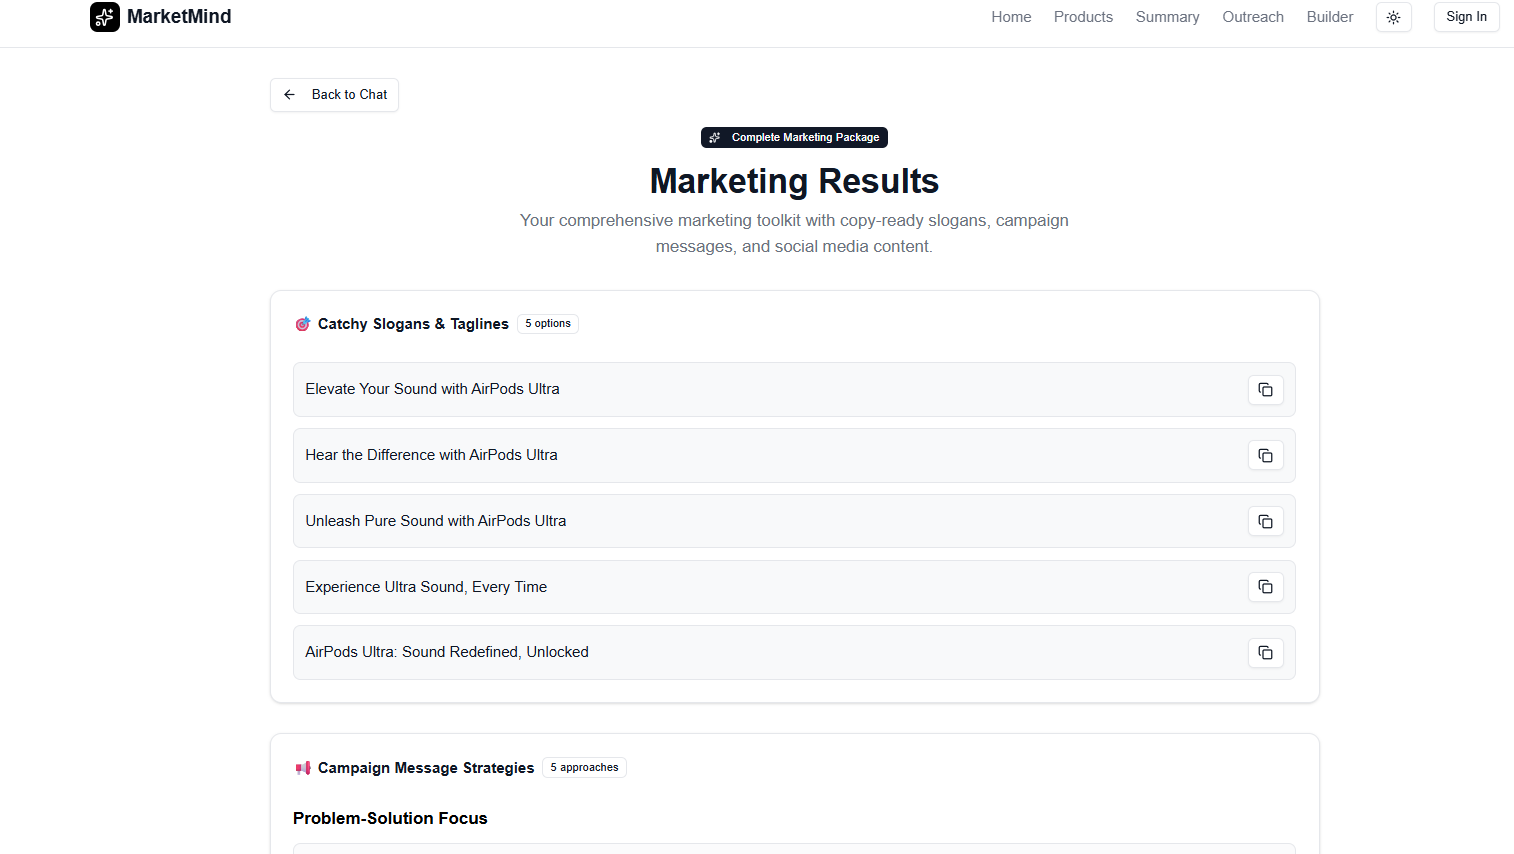Click the MarketMind logo icon

click(x=104, y=17)
